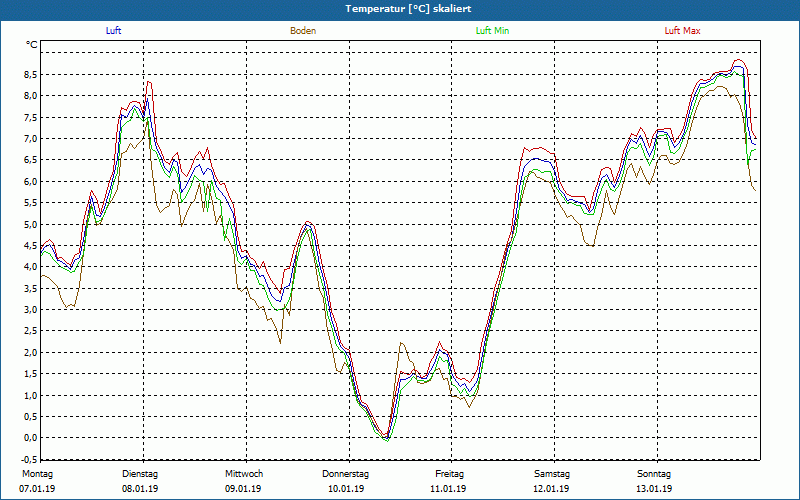Click the 6,0 y-axis value
This screenshot has height=500, width=800.
click(30, 182)
